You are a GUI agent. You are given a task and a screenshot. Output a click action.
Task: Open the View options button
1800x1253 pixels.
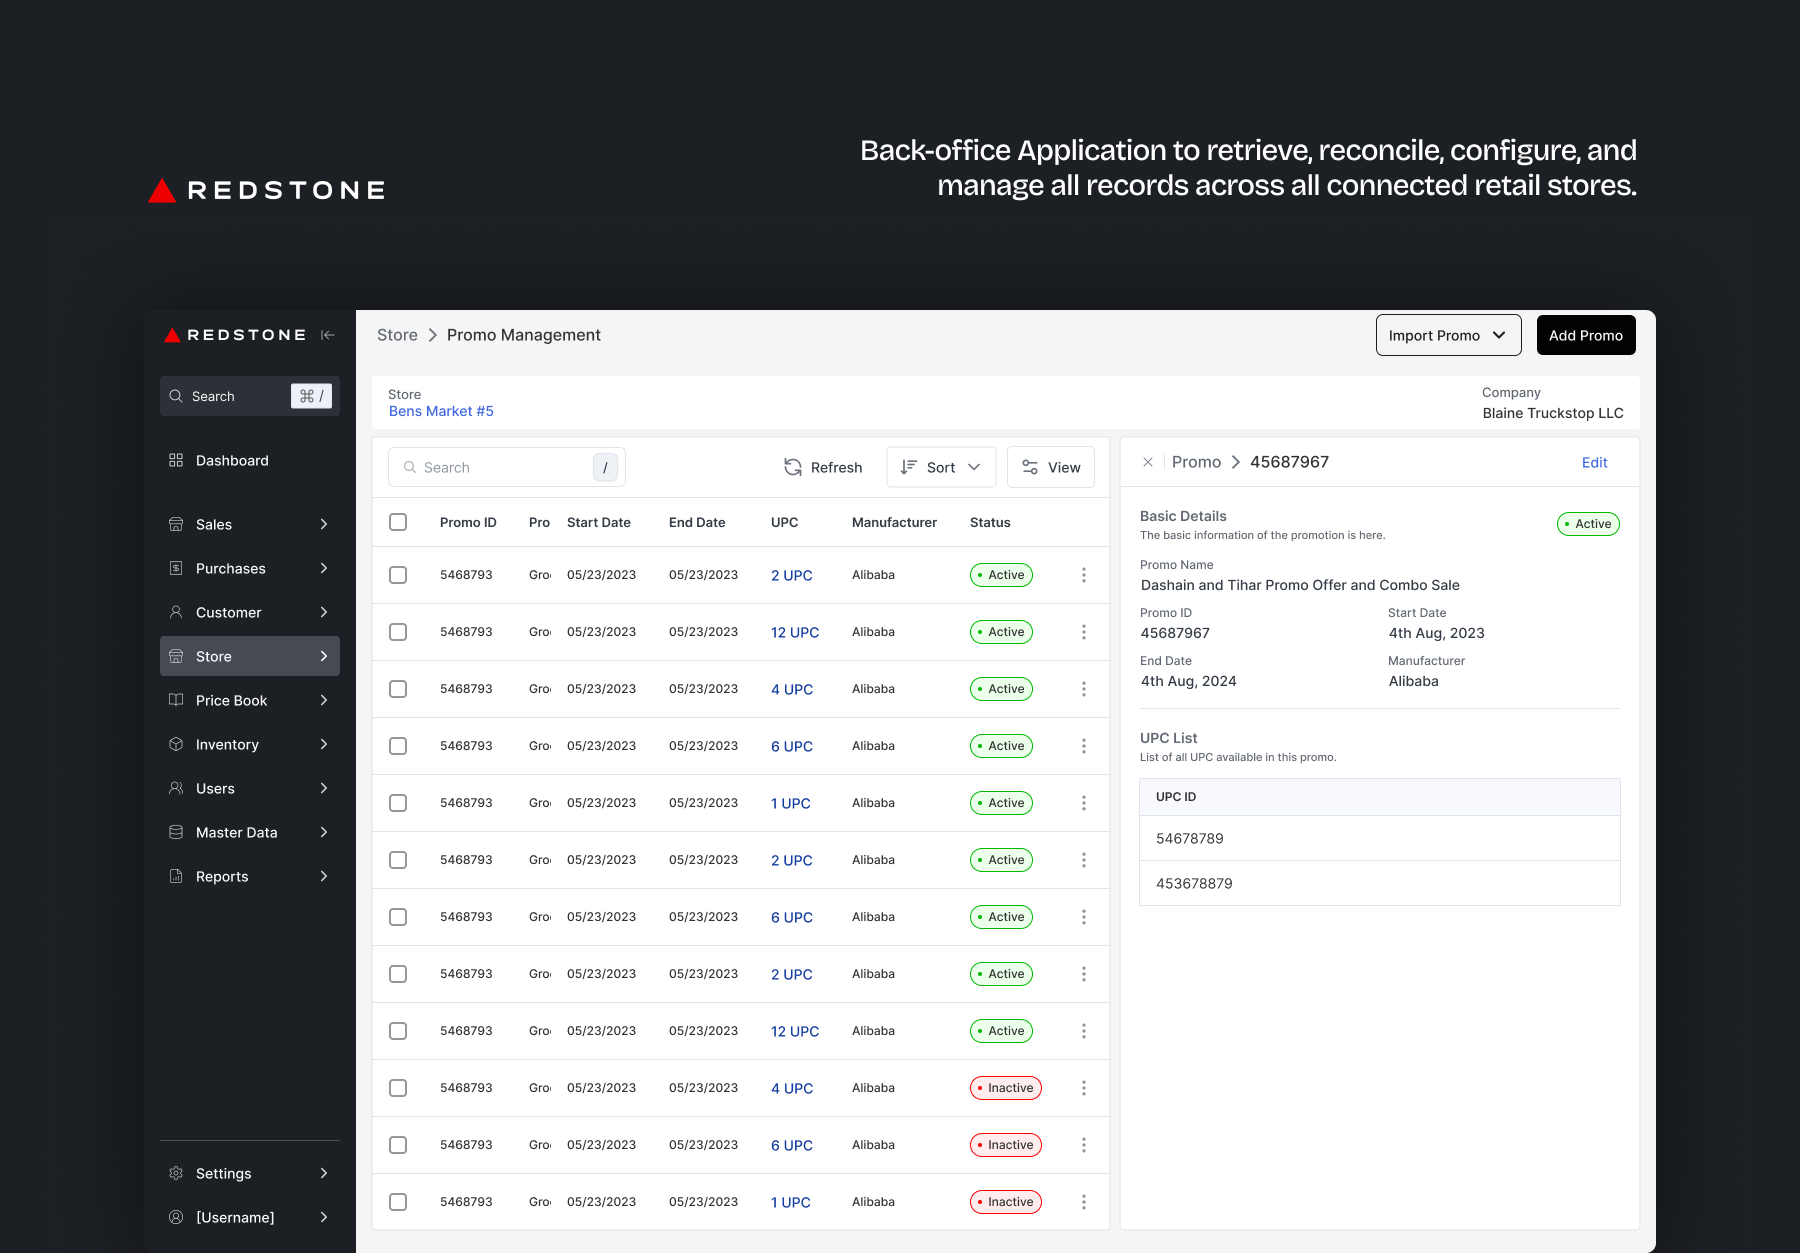(1051, 467)
